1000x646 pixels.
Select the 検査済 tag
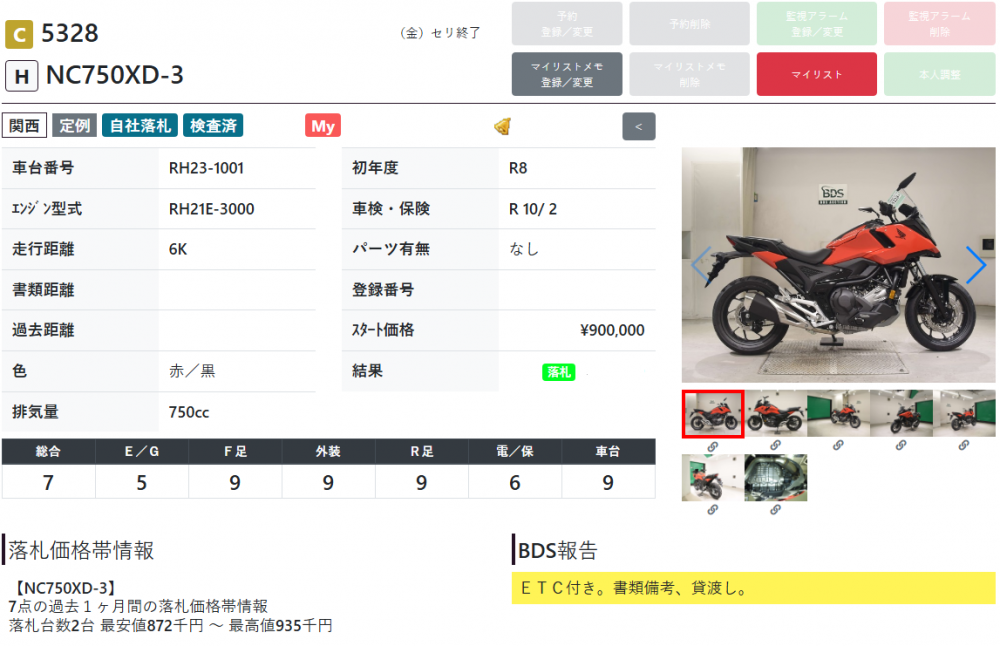(x=213, y=126)
